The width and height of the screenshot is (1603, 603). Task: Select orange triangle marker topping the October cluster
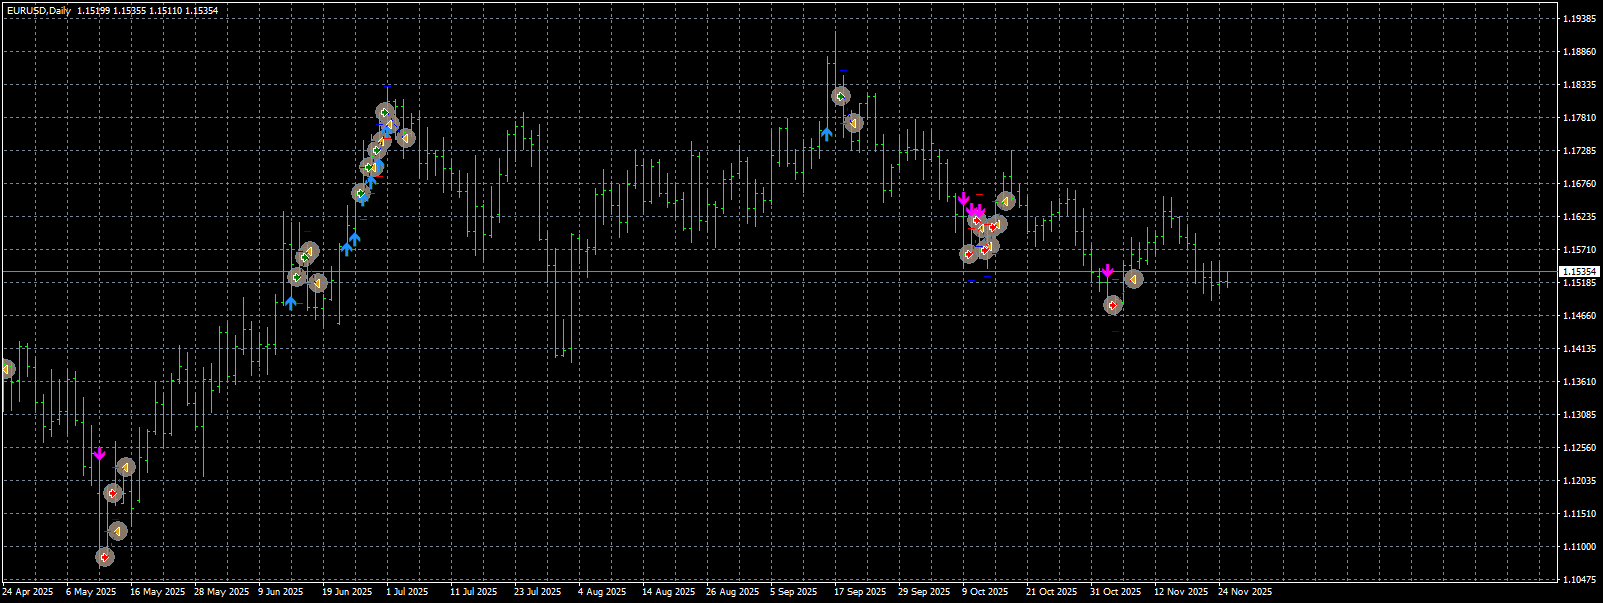pos(1006,201)
